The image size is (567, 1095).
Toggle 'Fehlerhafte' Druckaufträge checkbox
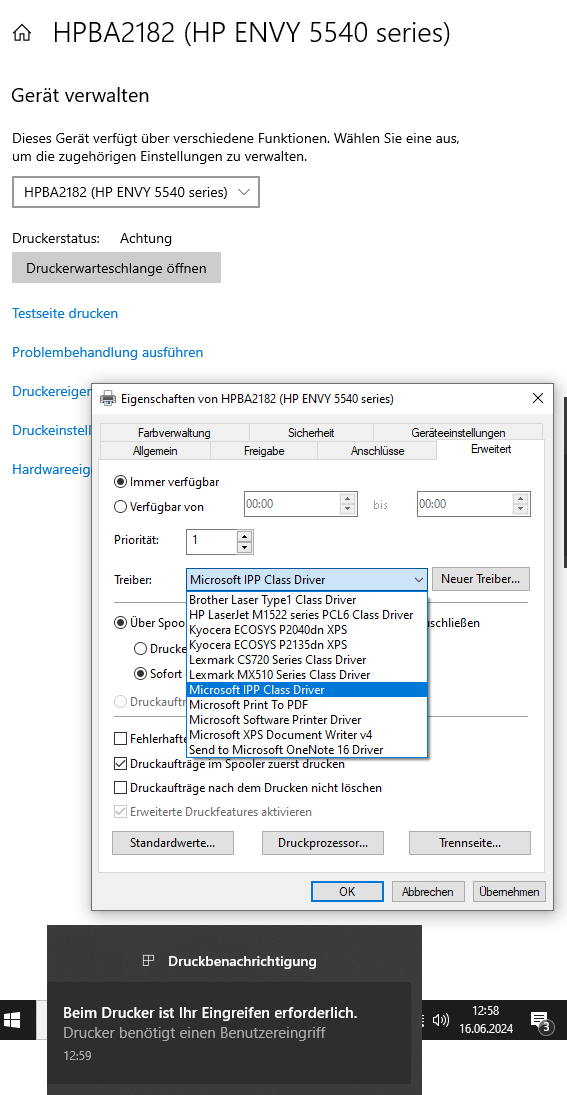pyautogui.click(x=120, y=738)
